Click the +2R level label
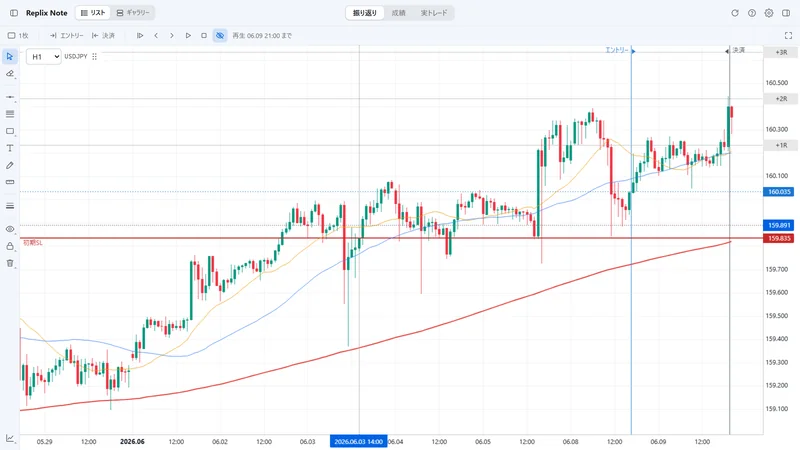 pos(781,98)
